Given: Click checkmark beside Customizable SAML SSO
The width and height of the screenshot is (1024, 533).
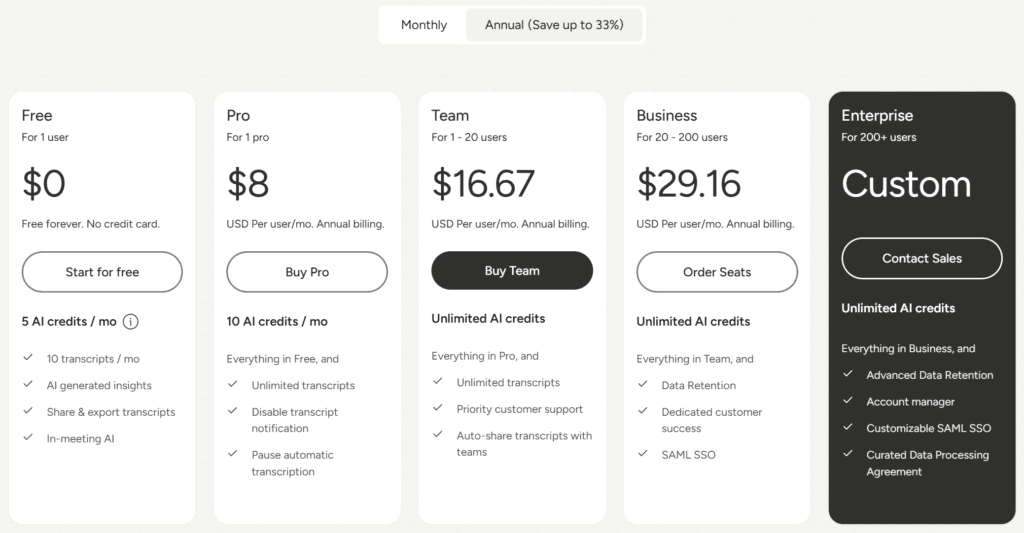Looking at the screenshot, I should click(x=847, y=428).
